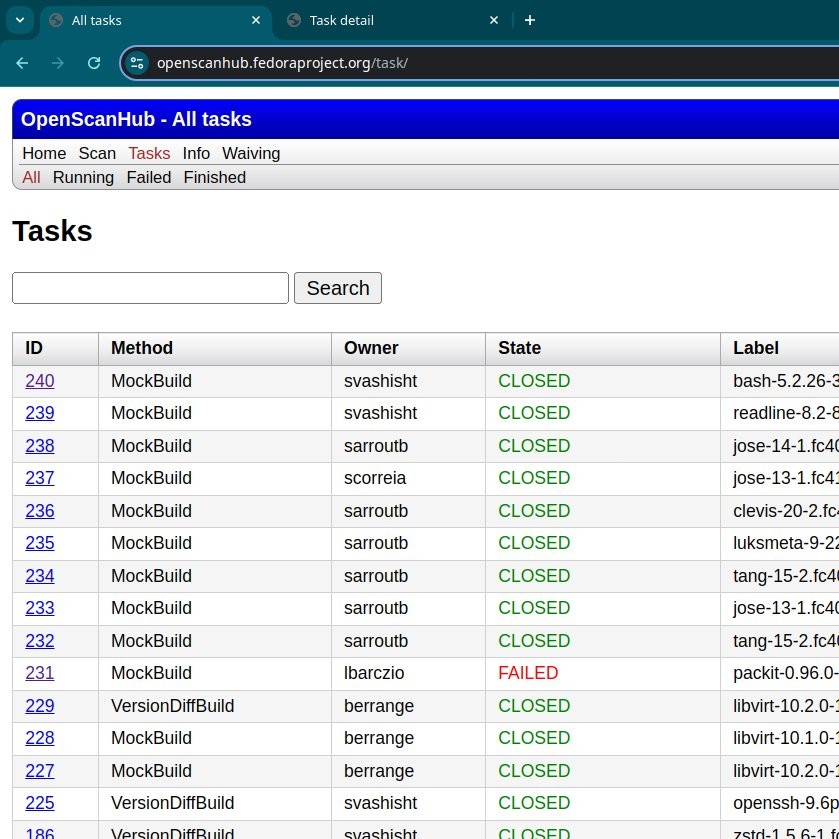Image resolution: width=839 pixels, height=839 pixels.
Task: Click the State column header
Action: coord(603,348)
